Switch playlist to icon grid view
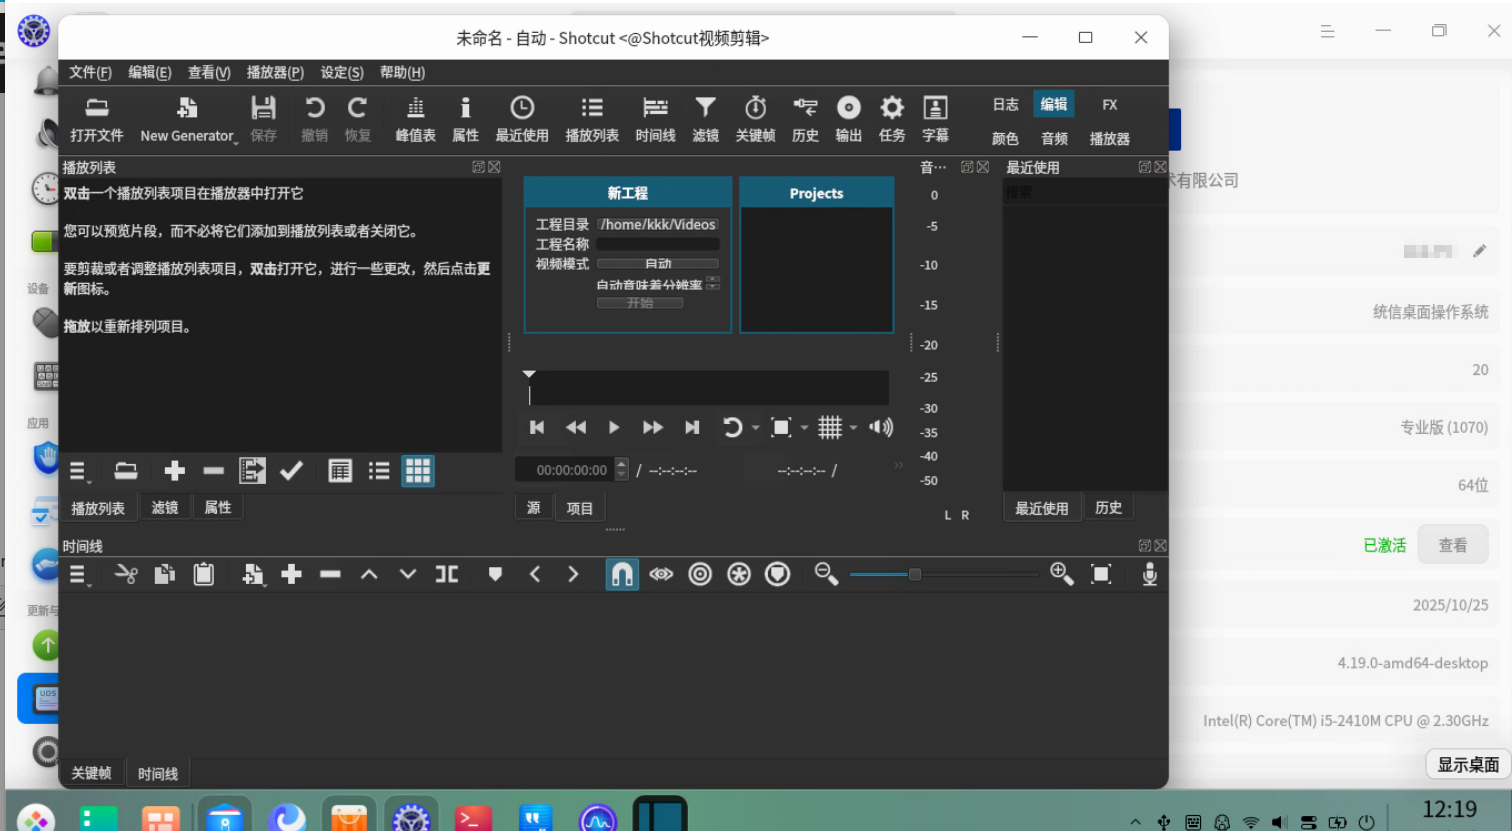The image size is (1512, 831). pos(418,470)
